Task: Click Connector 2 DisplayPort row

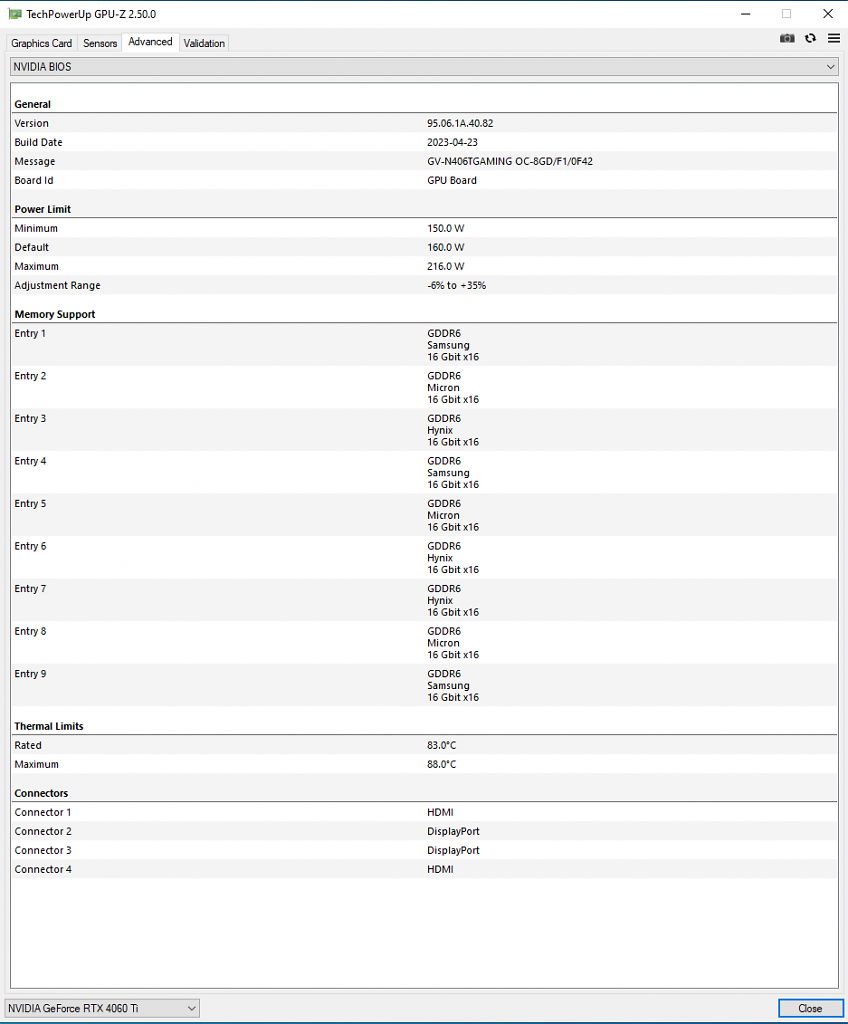Action: click(424, 831)
